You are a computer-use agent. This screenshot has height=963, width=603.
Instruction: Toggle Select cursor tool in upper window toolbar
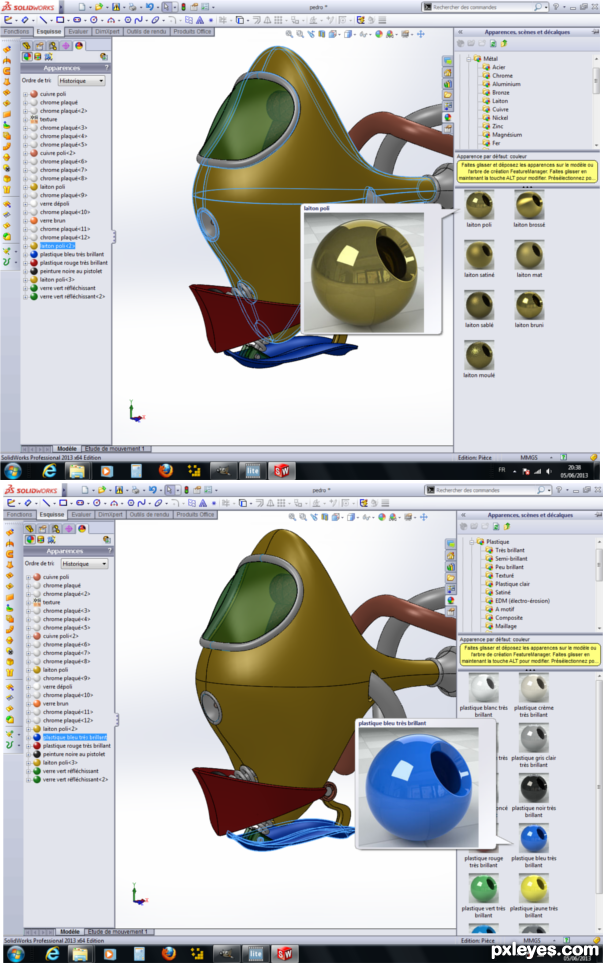pos(166,7)
